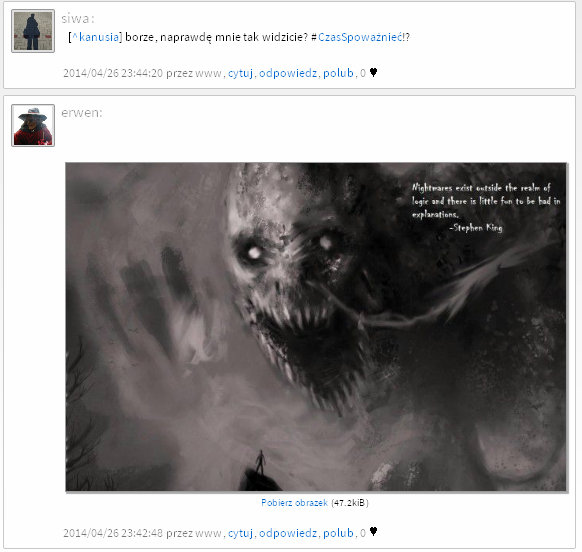582x552 pixels.
Task: Click 'odpowiedz' on erwen's post
Action: click(x=288, y=533)
